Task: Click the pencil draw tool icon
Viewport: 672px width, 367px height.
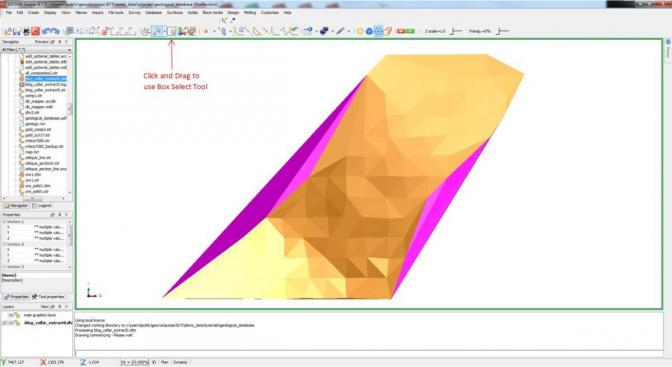Action: pos(340,31)
